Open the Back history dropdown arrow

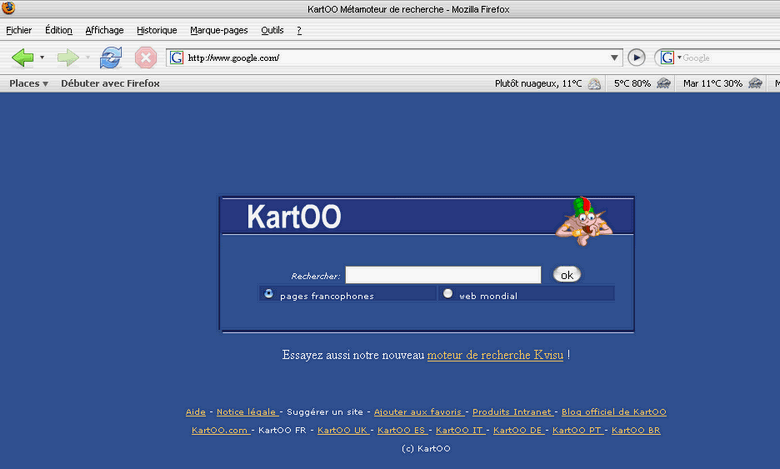coord(42,58)
